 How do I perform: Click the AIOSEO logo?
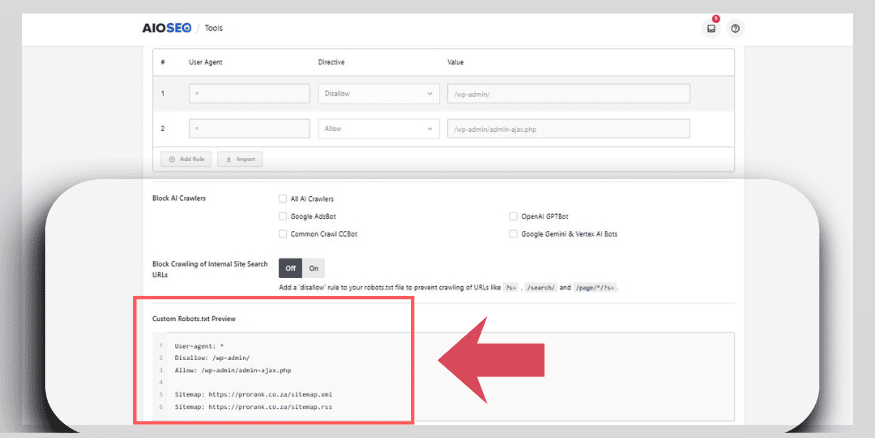(165, 28)
